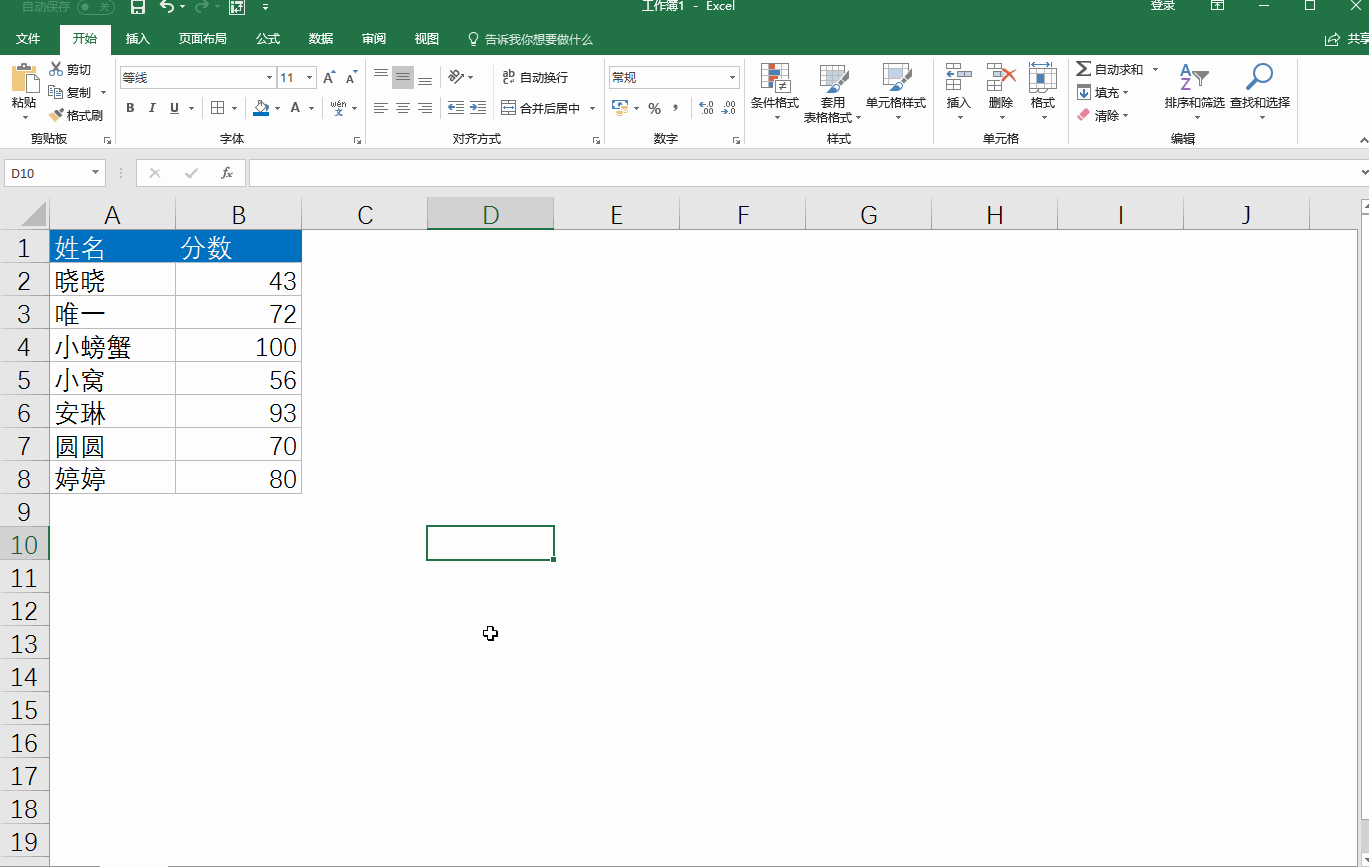Select cell B4 containing 100
Viewport: 1369px width, 867px height.
[238, 347]
